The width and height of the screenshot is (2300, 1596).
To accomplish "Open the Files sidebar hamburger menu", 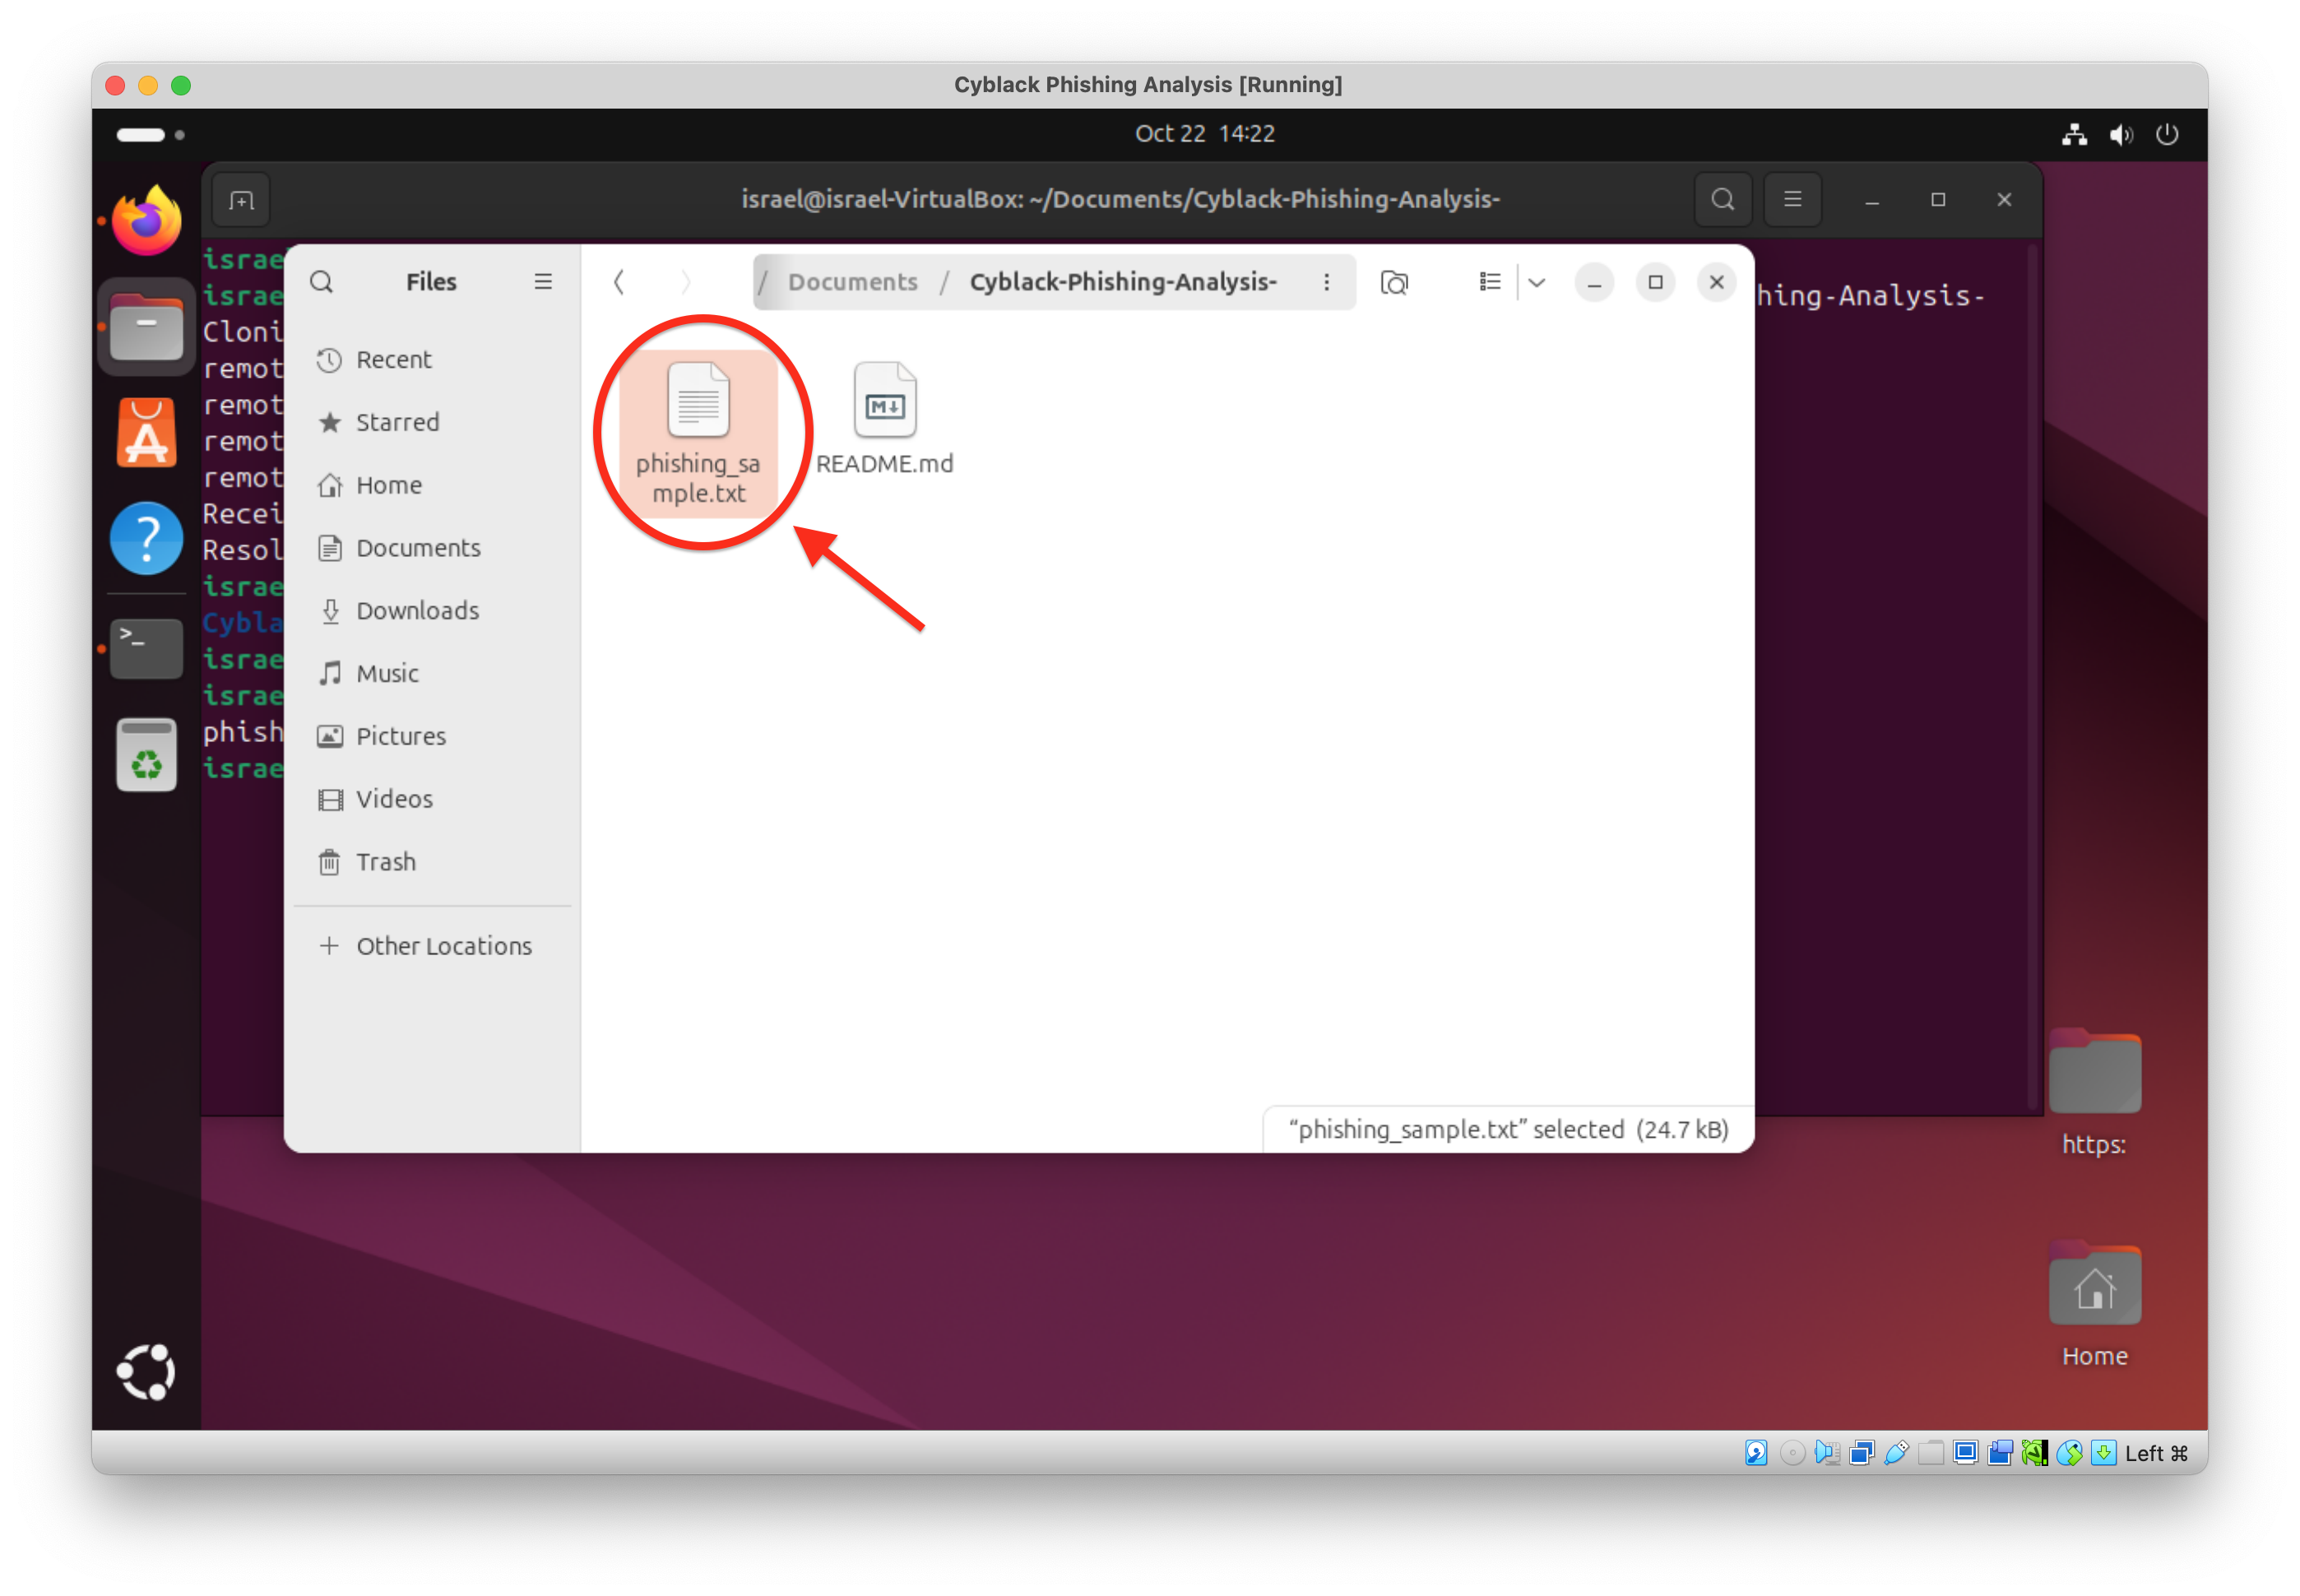I will click(x=543, y=282).
